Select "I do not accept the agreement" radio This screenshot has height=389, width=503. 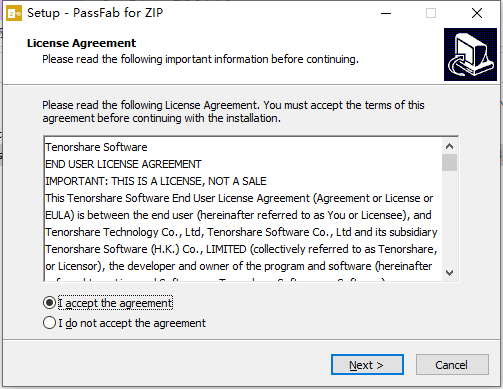(49, 323)
